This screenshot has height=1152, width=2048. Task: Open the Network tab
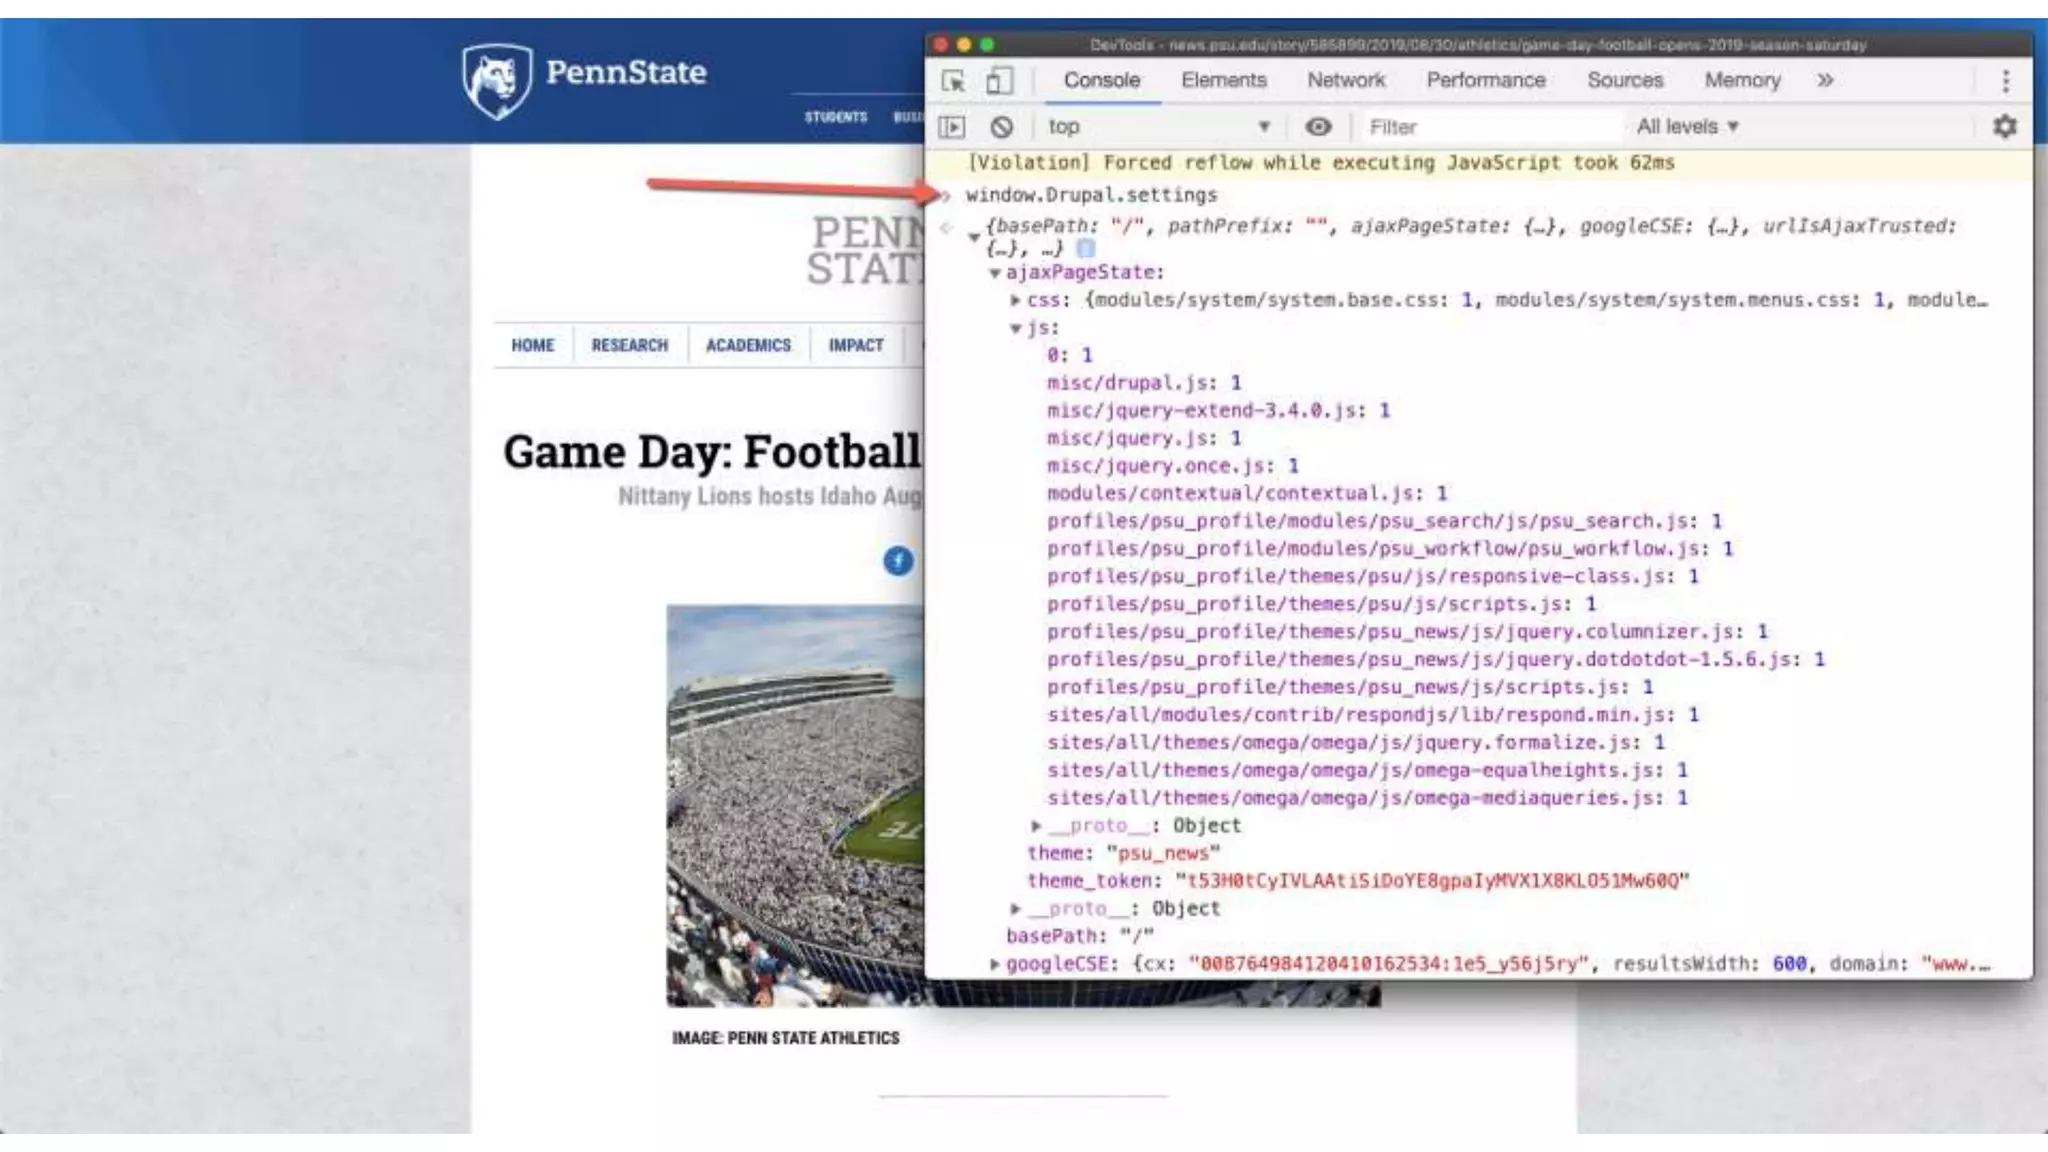[x=1346, y=80]
